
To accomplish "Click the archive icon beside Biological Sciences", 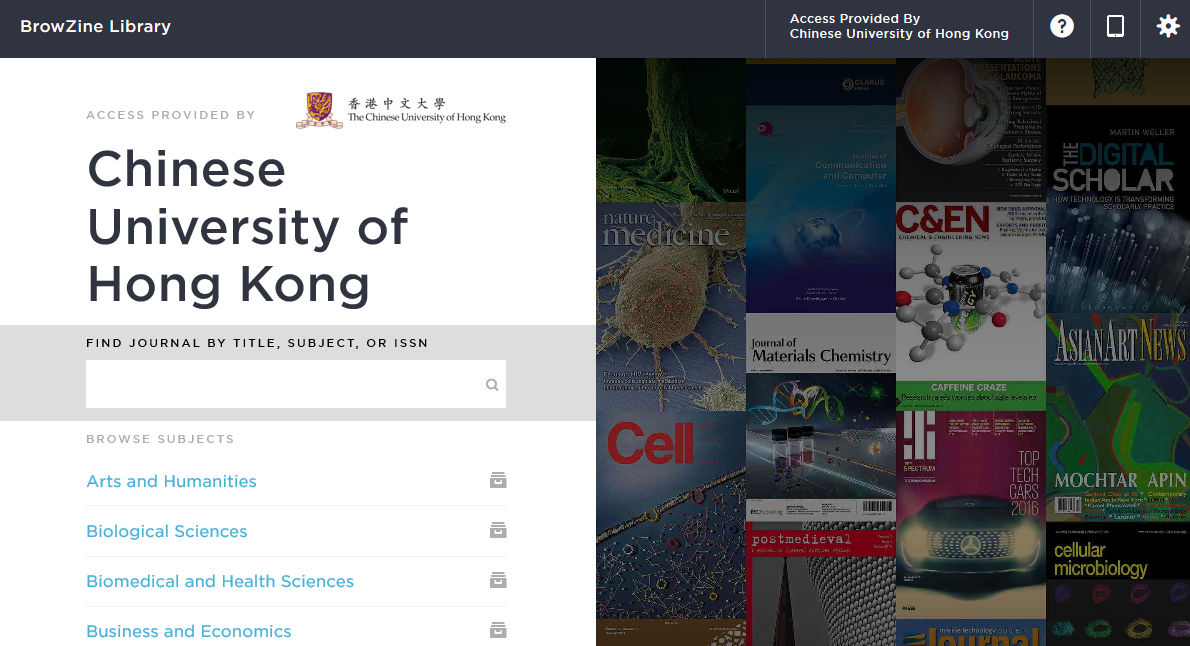I will (498, 530).
